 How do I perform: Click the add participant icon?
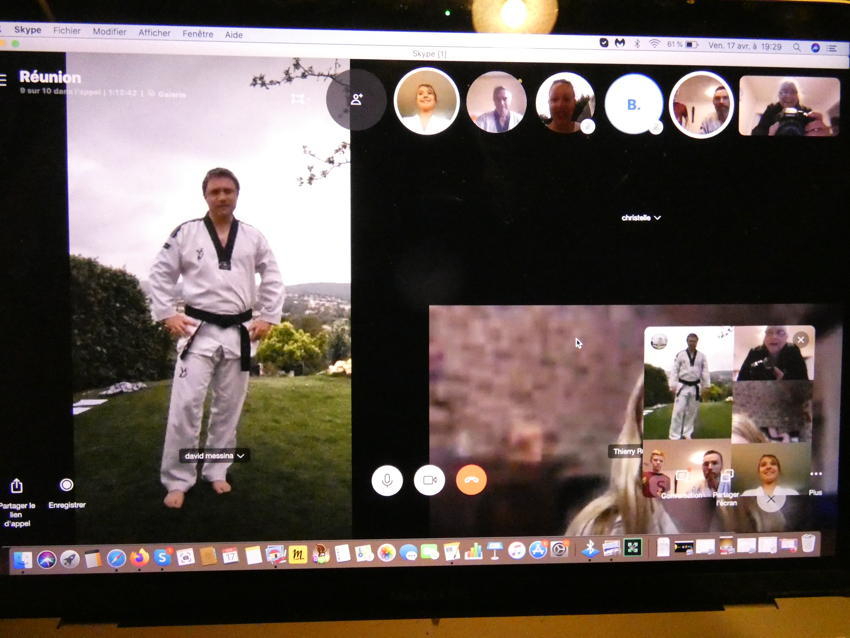[356, 100]
